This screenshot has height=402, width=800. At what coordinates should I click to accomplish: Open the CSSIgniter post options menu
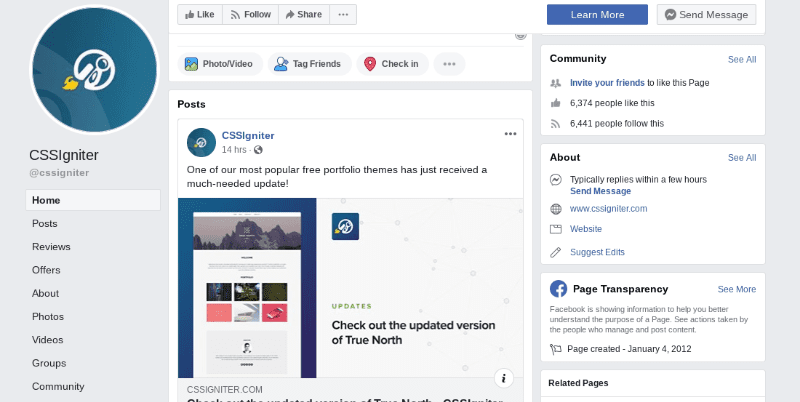(x=510, y=134)
